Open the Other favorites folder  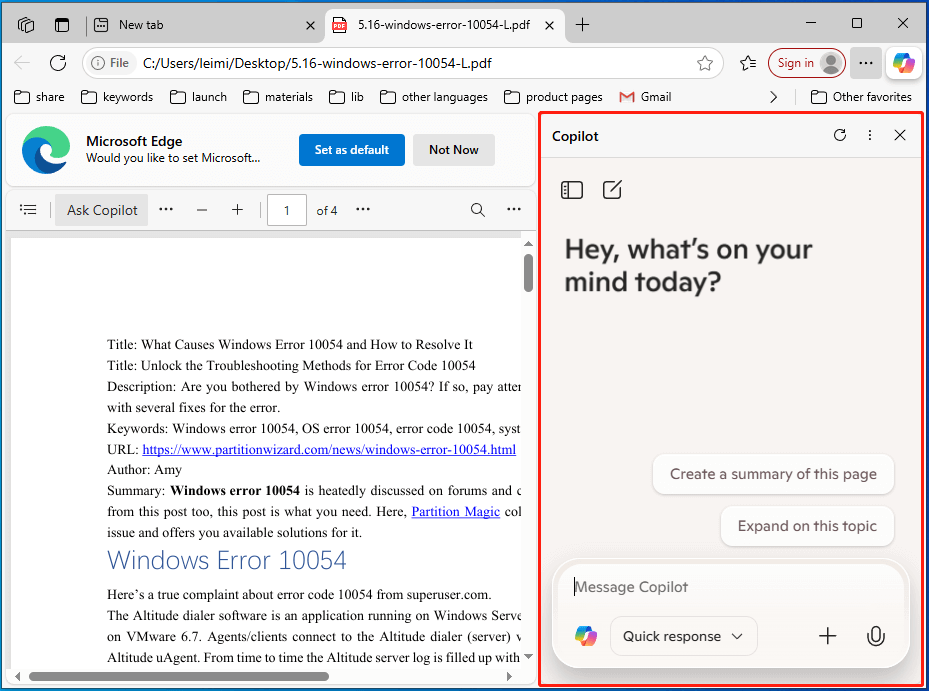[x=861, y=97]
